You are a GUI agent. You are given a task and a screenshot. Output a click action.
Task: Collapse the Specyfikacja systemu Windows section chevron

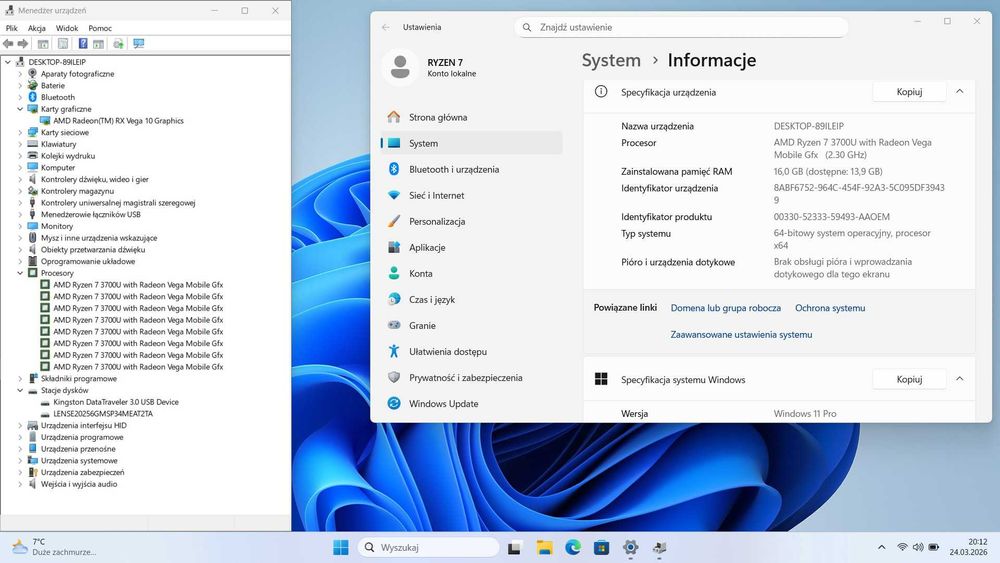pyautogui.click(x=959, y=379)
